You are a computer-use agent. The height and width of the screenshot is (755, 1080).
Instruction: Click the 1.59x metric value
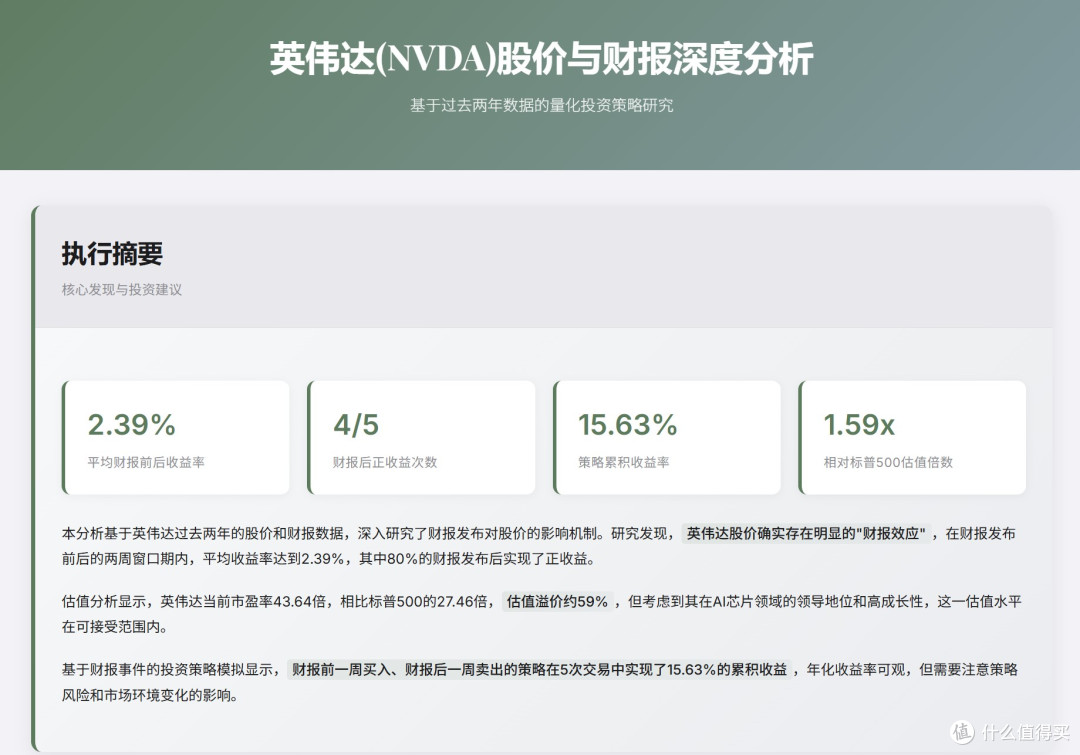click(859, 424)
